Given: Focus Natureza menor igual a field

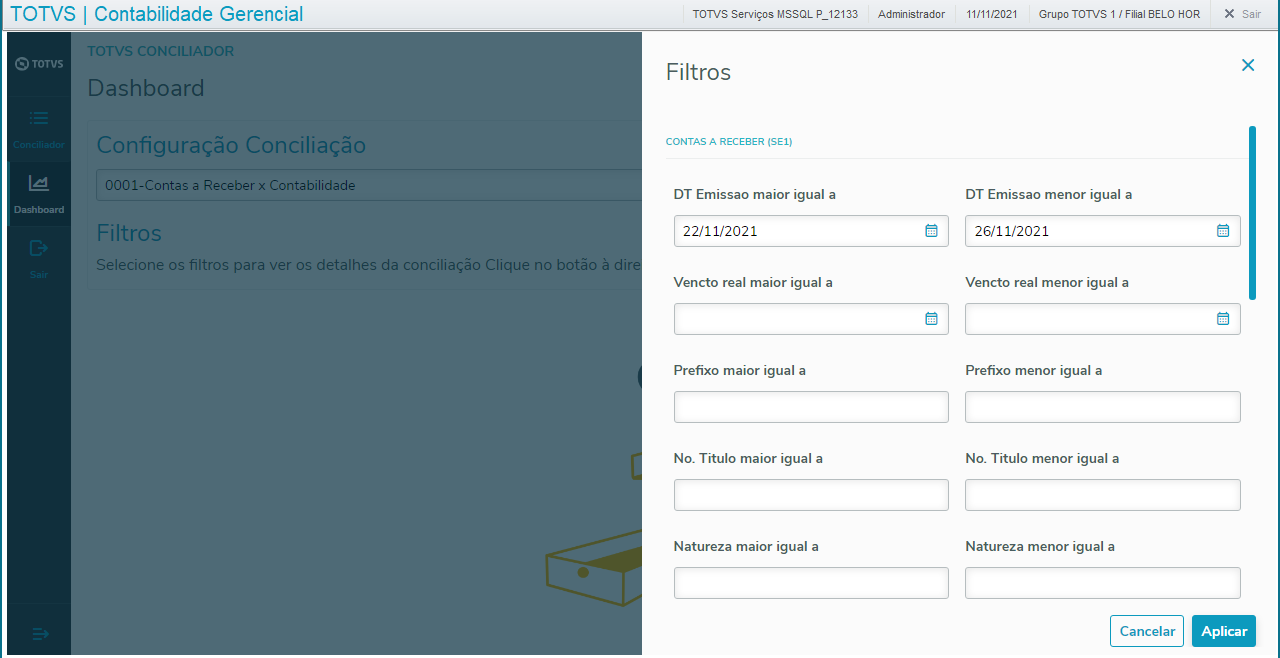Looking at the screenshot, I should (x=1102, y=583).
